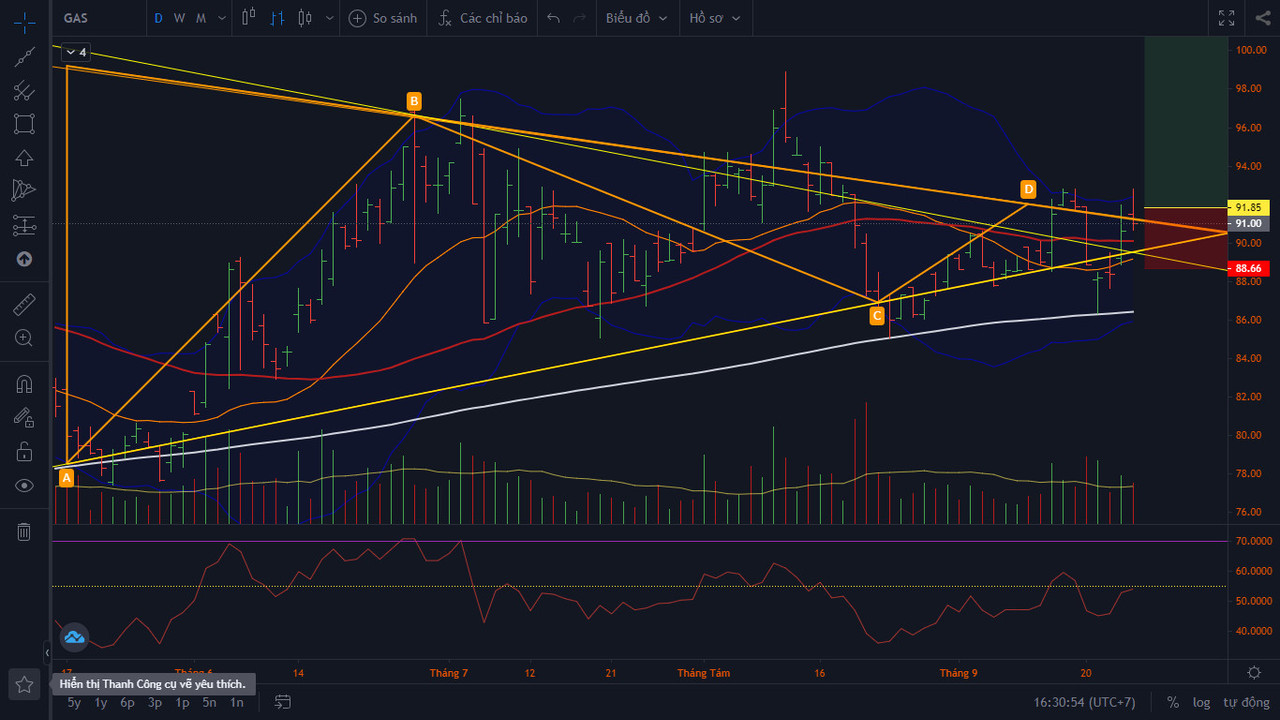This screenshot has height=720, width=1280.
Task: Open the Hồ sơ dropdown menu
Action: (x=715, y=18)
